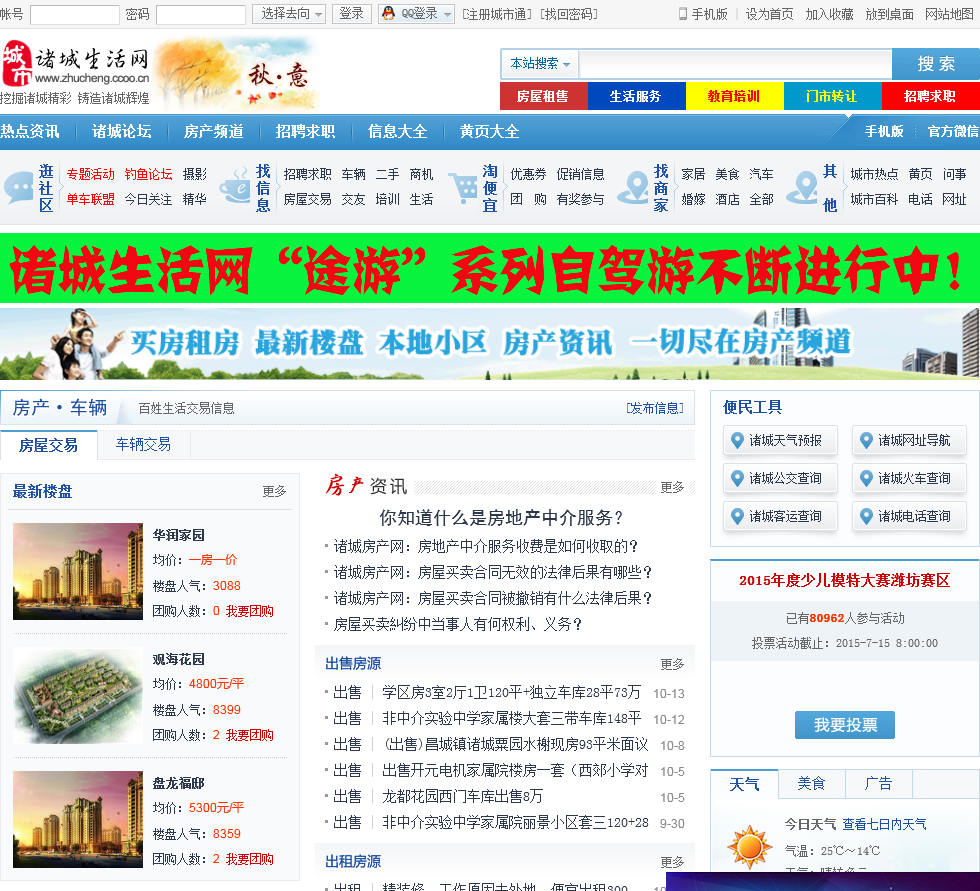Select the 房屋租售 red category tab

coord(543,96)
